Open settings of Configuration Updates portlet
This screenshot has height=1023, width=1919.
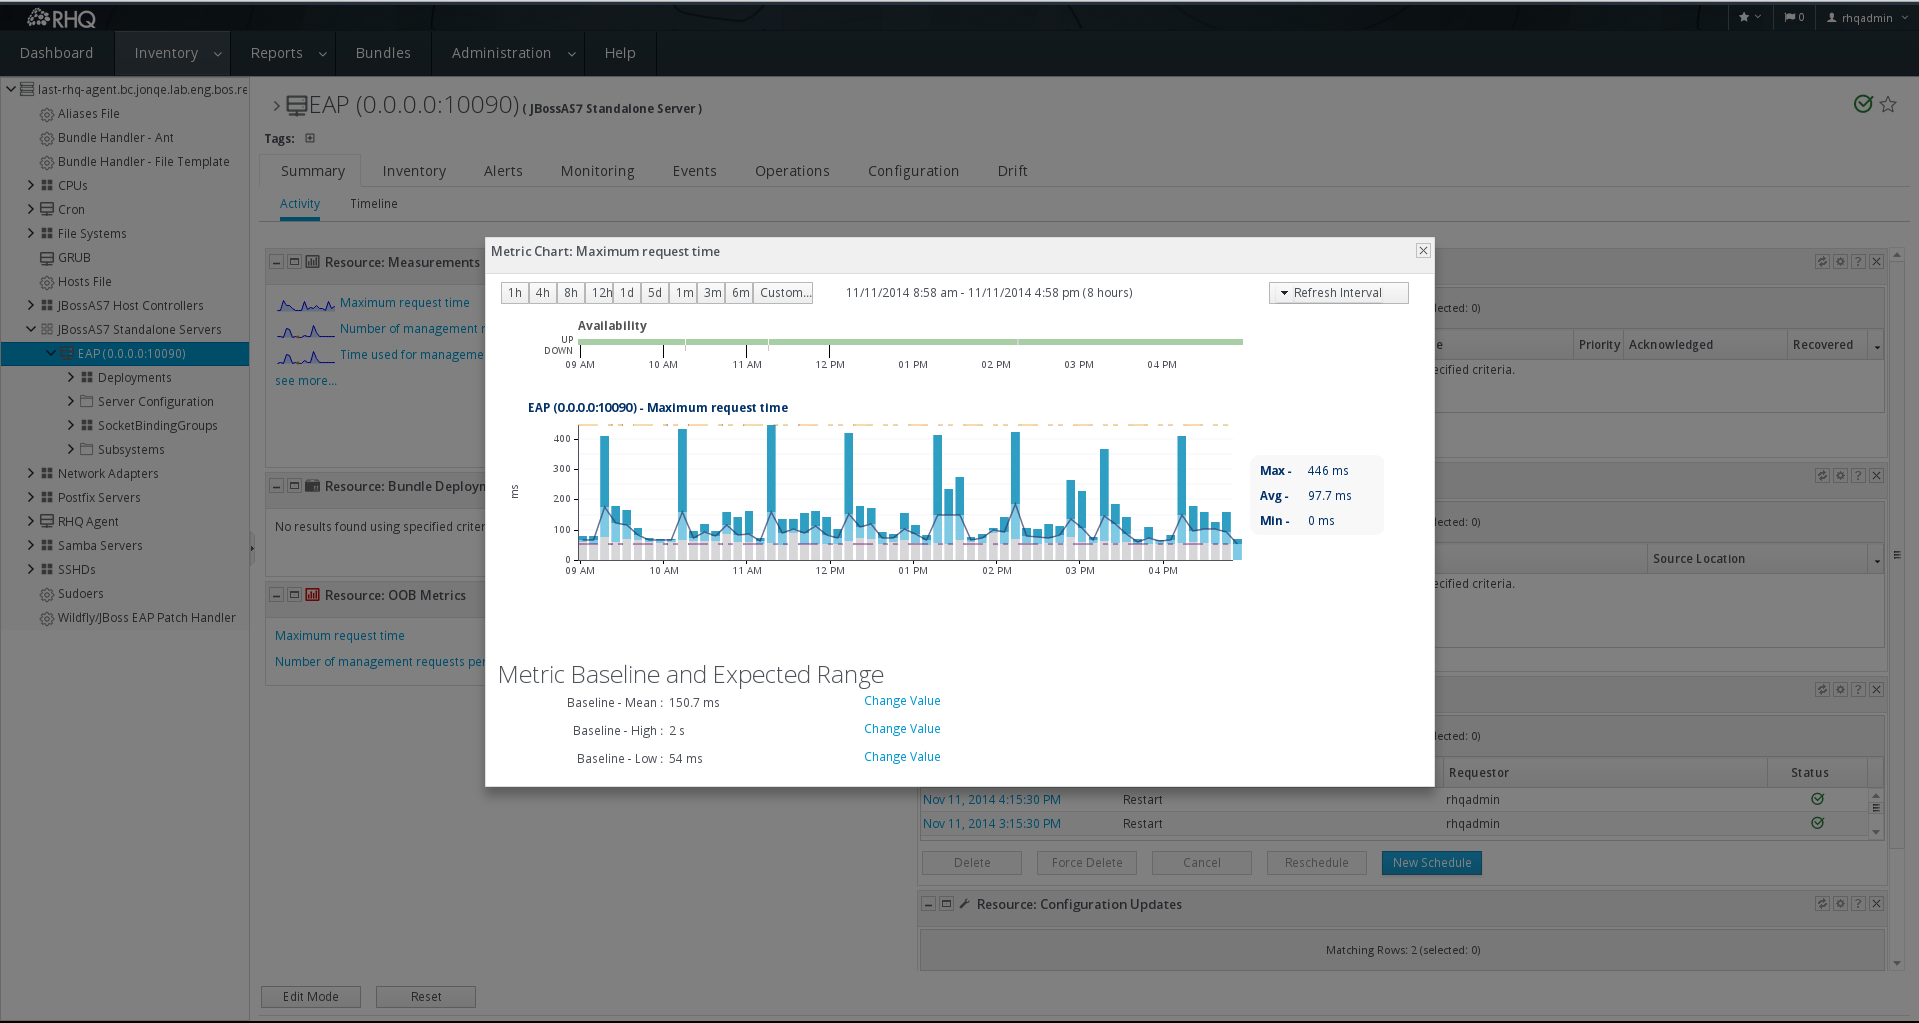[1840, 904]
